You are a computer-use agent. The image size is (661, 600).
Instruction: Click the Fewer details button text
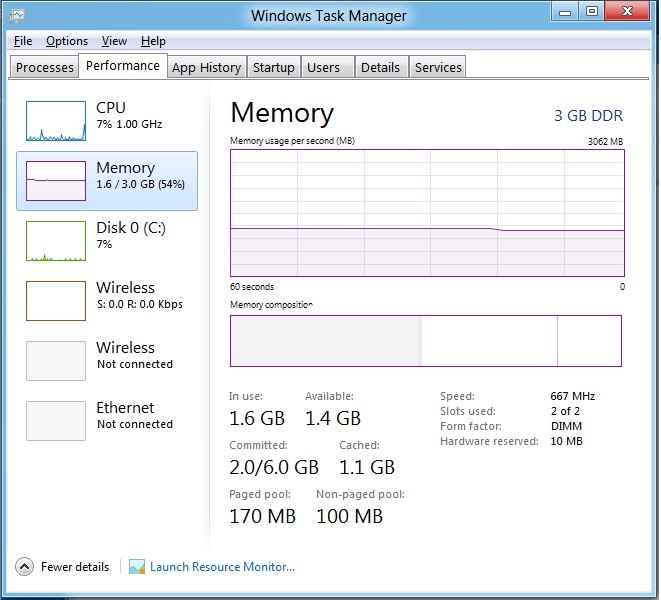(x=75, y=567)
